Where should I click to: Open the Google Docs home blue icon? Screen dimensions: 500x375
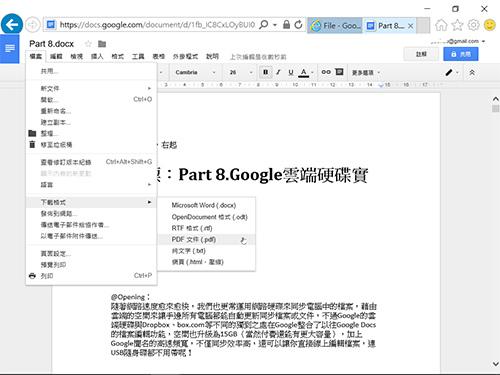click(x=10, y=49)
